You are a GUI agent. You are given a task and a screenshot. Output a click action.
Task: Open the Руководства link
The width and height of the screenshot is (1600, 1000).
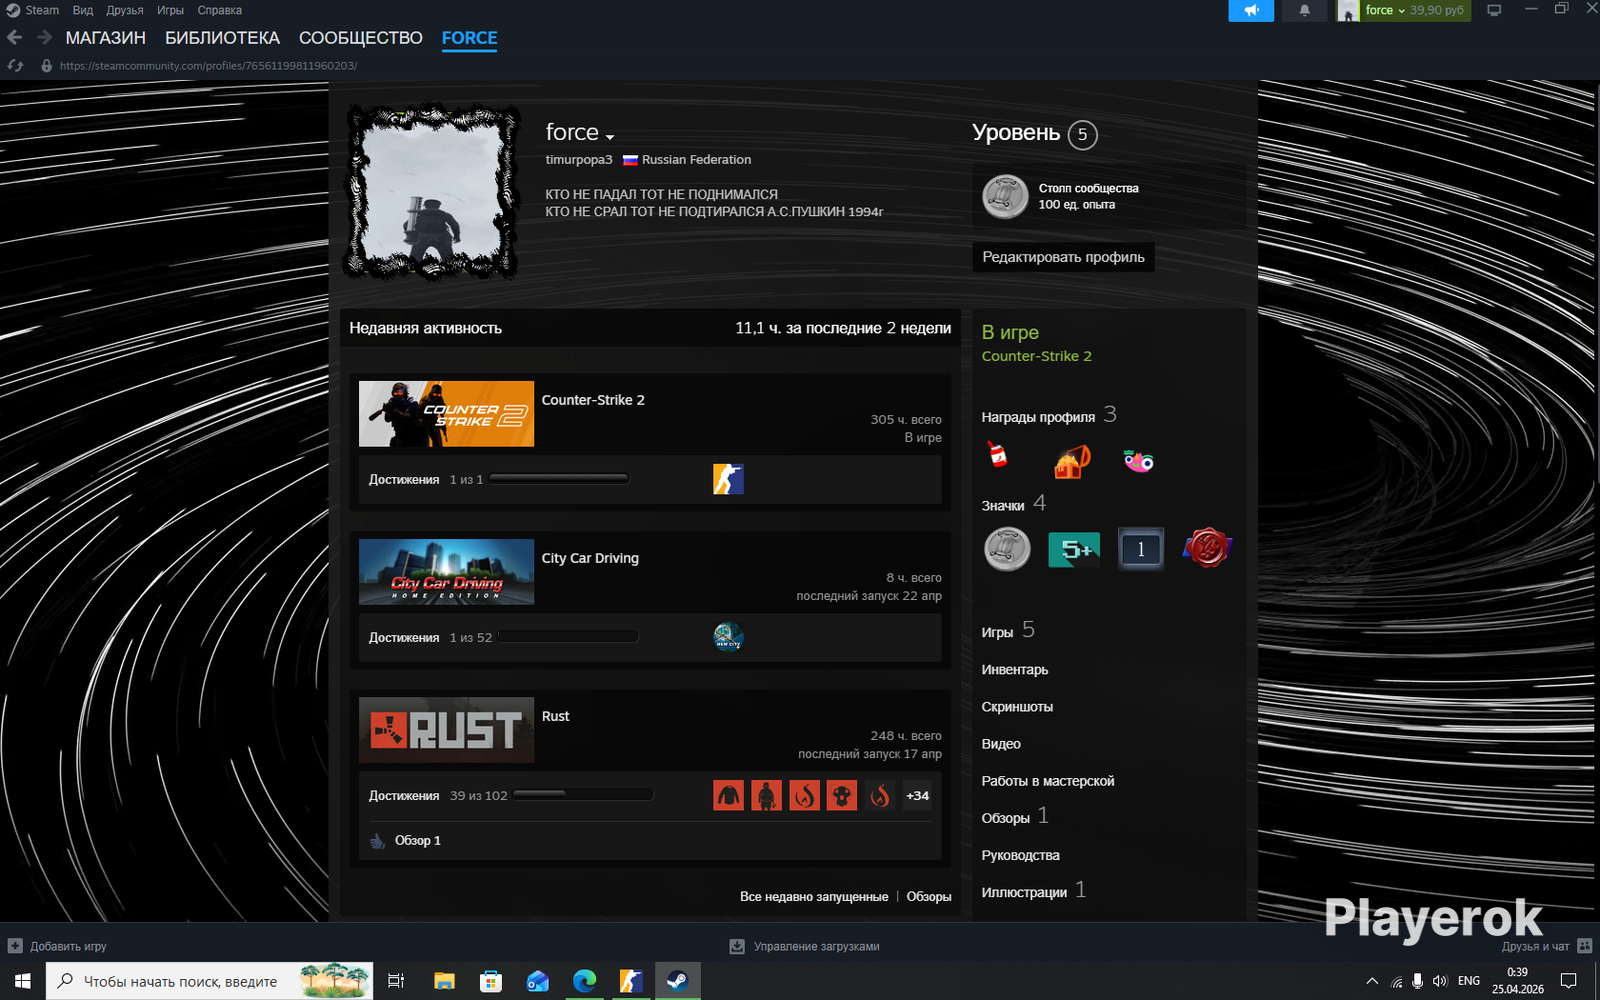pos(1020,855)
